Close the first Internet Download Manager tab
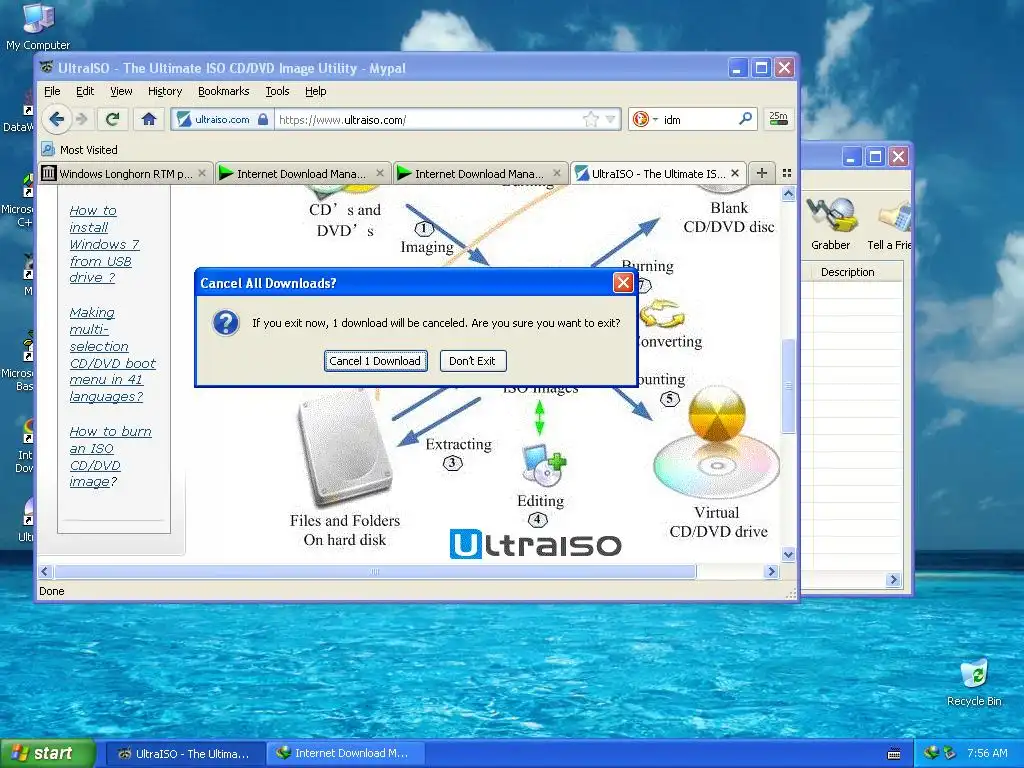This screenshot has width=1024, height=768. (x=379, y=173)
